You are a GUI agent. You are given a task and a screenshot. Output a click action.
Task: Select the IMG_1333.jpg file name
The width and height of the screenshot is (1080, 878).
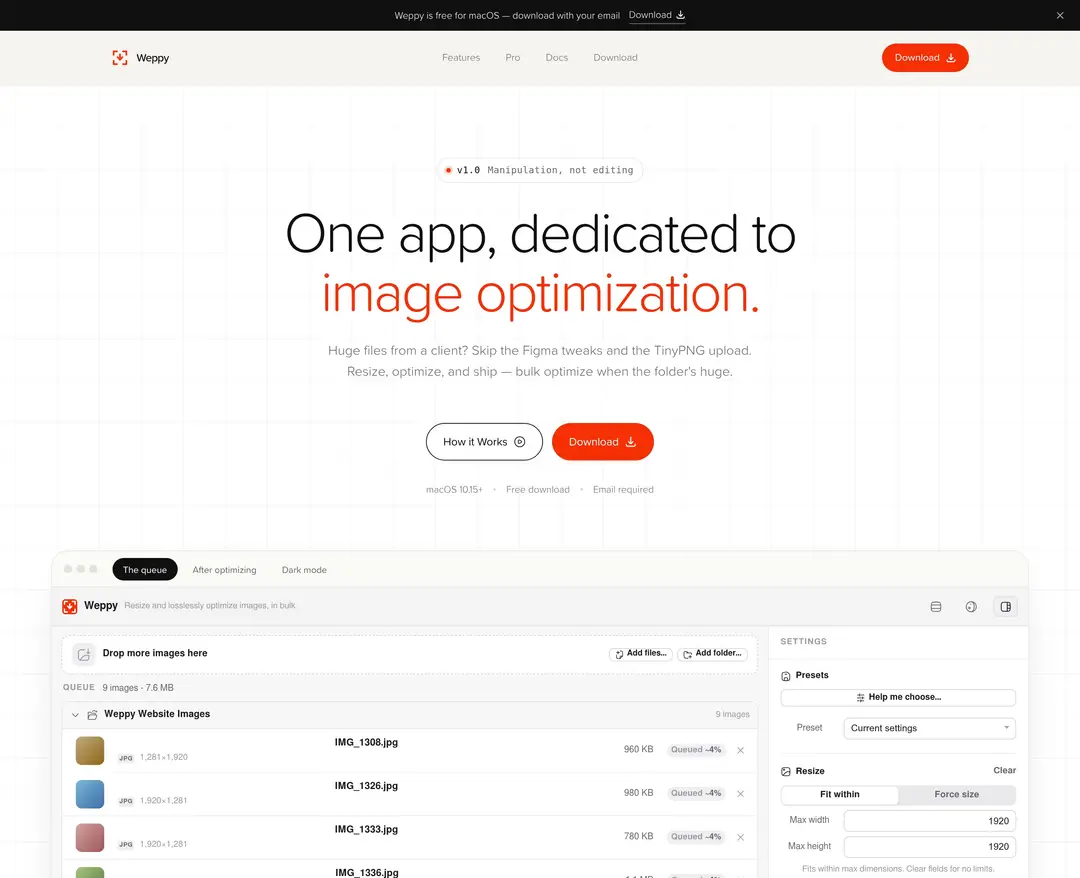coord(366,829)
